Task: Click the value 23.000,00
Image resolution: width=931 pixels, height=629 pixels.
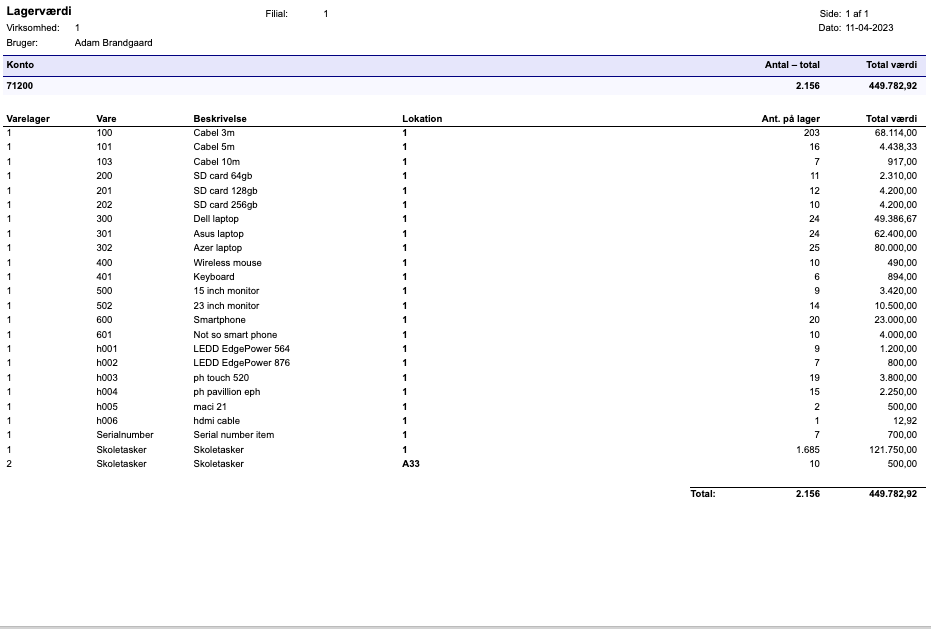Action: pos(895,320)
